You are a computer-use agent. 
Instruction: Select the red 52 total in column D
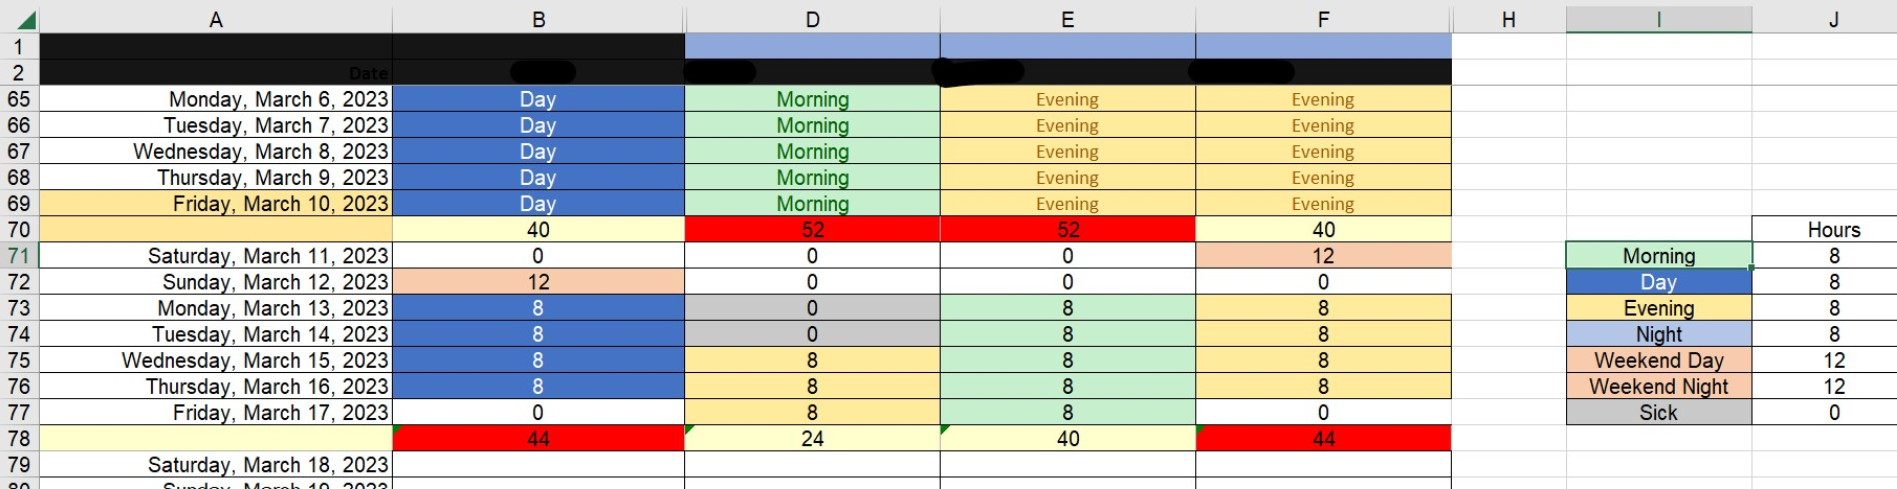pos(812,230)
